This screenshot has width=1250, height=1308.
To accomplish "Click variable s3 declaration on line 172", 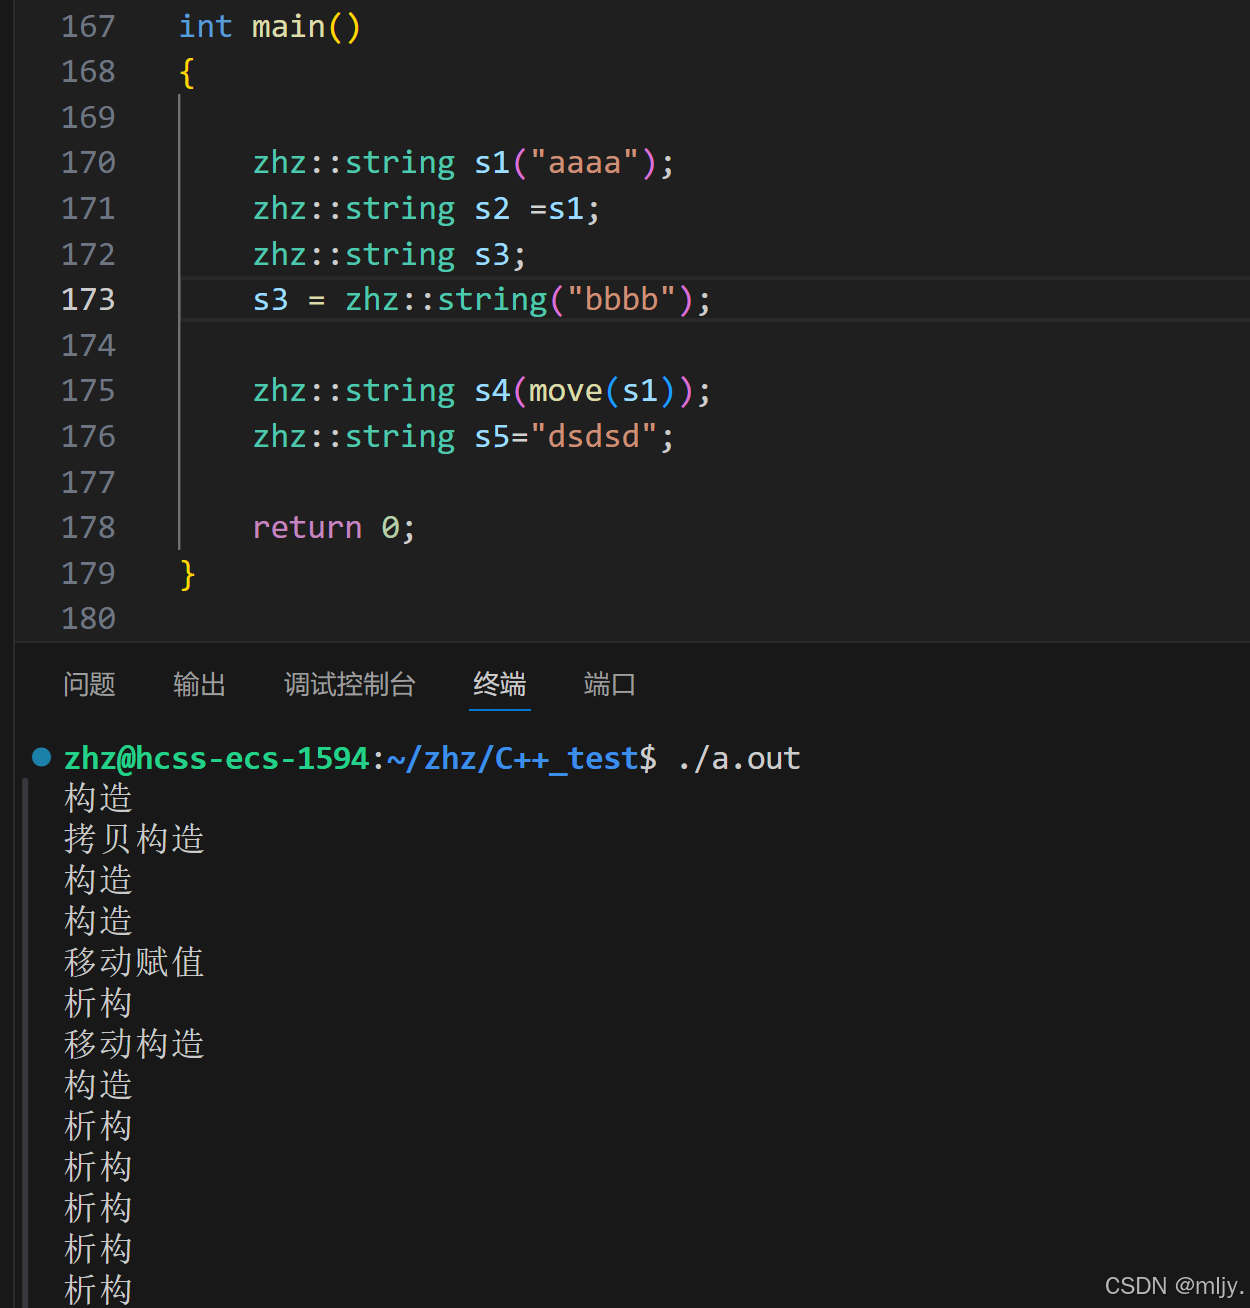I will pos(492,254).
